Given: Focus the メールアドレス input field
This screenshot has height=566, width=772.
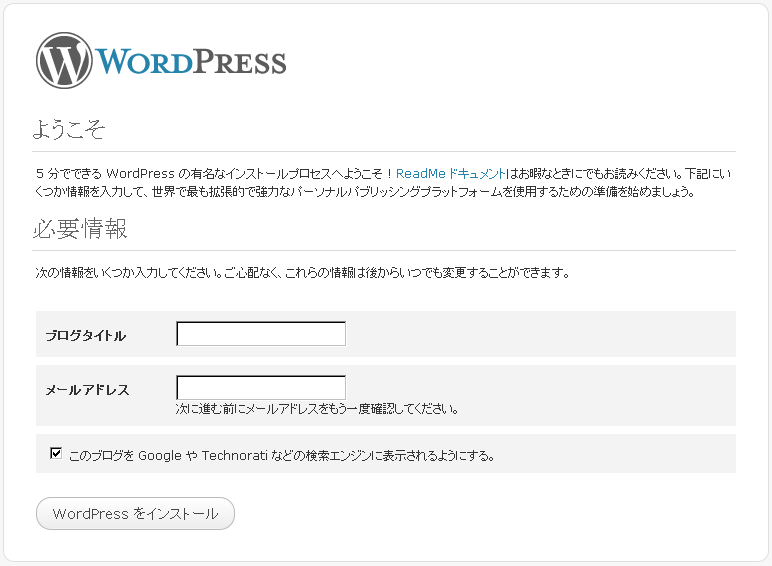Looking at the screenshot, I should 261,387.
